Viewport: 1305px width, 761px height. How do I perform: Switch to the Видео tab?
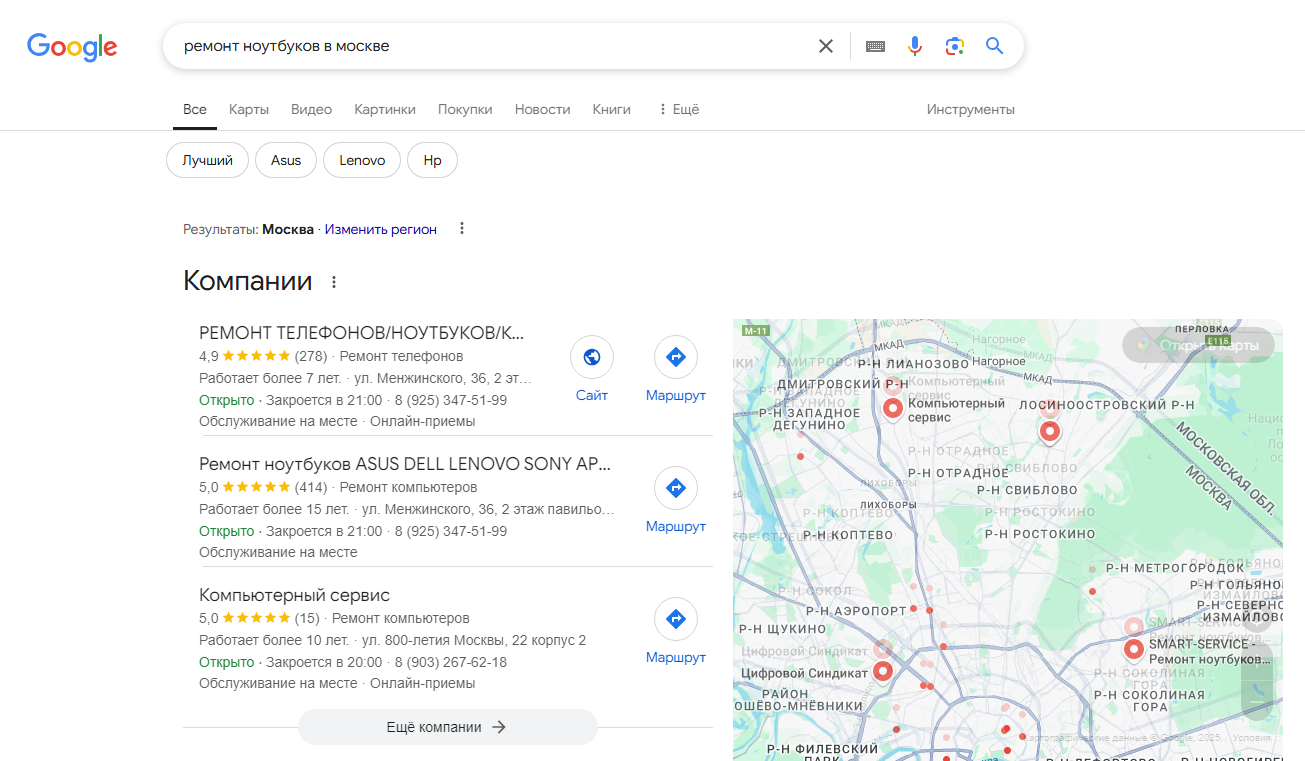(x=311, y=109)
